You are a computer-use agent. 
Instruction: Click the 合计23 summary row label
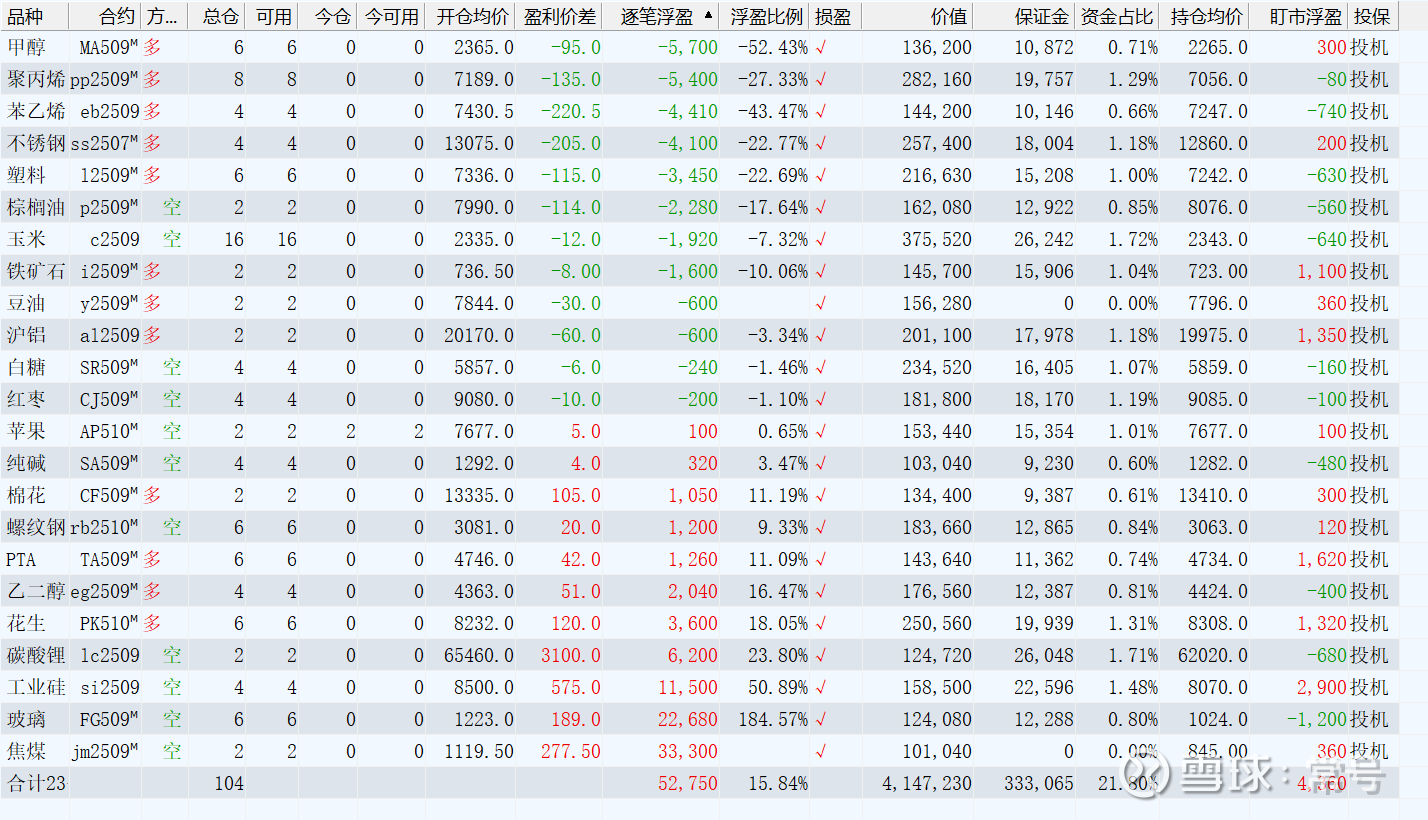point(36,783)
